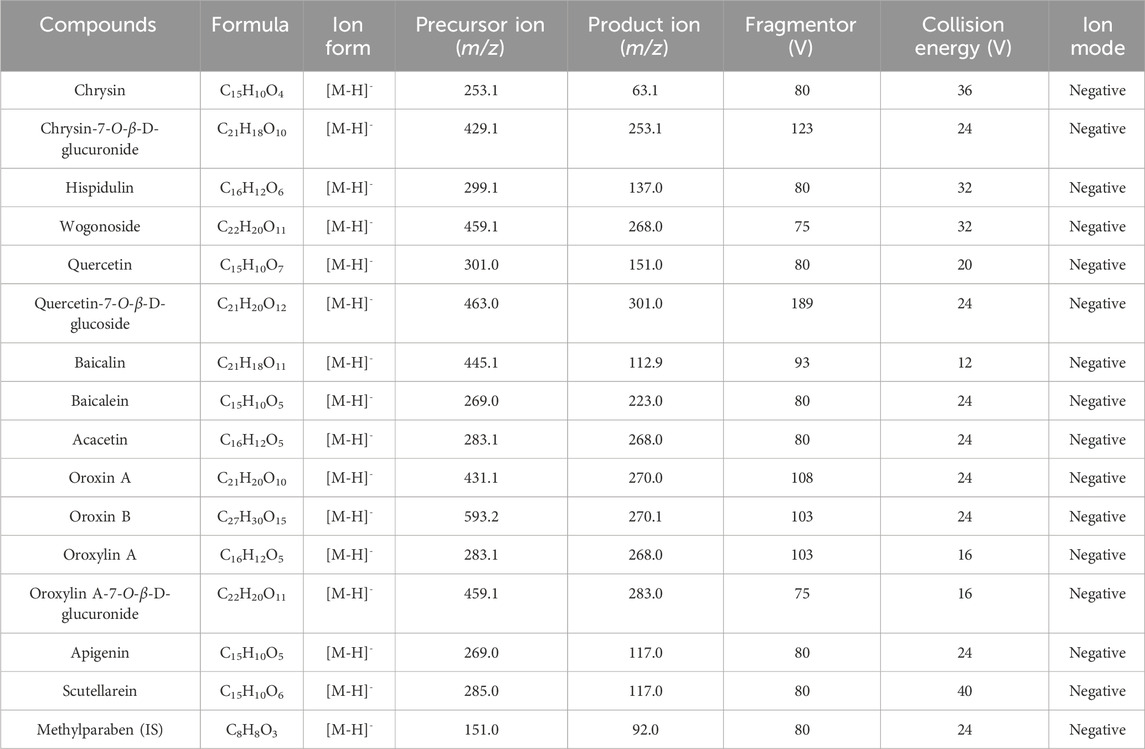Select the Quercetin-7-O-β-D-glucoside cell
This screenshot has height=749, width=1145.
(99, 313)
